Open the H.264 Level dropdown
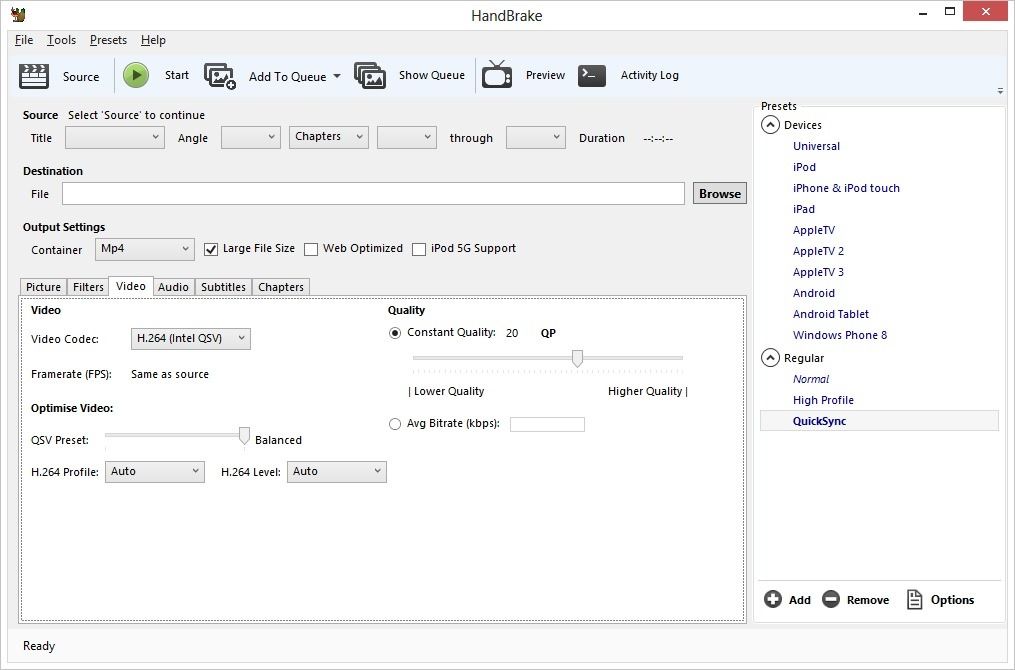 pos(337,472)
